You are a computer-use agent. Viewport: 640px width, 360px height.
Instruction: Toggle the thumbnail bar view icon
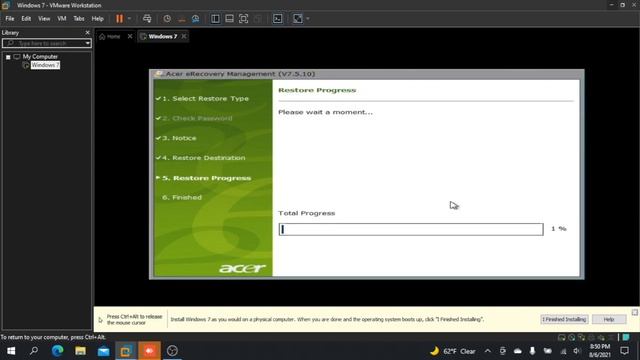(x=229, y=18)
